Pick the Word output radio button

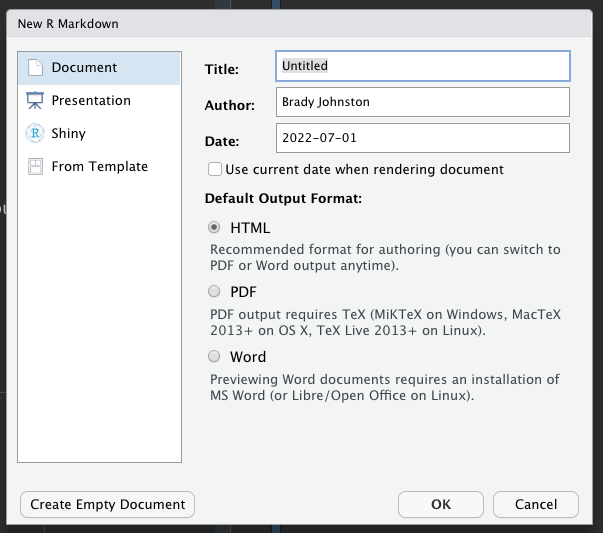pos(214,356)
